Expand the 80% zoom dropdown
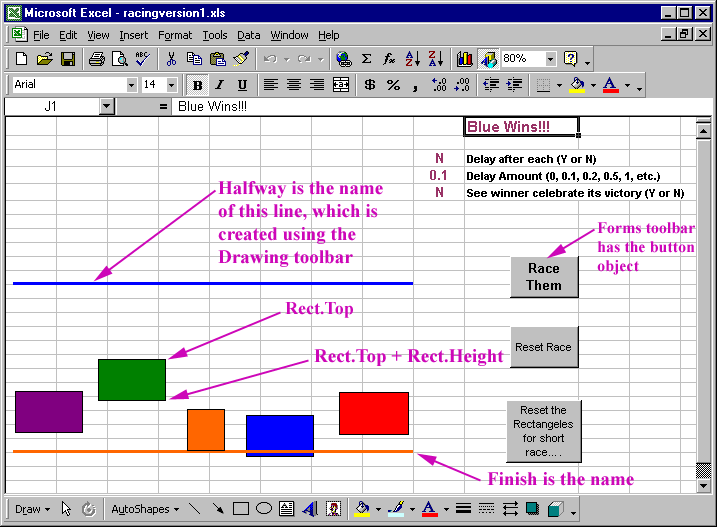717x527 pixels. (549, 59)
